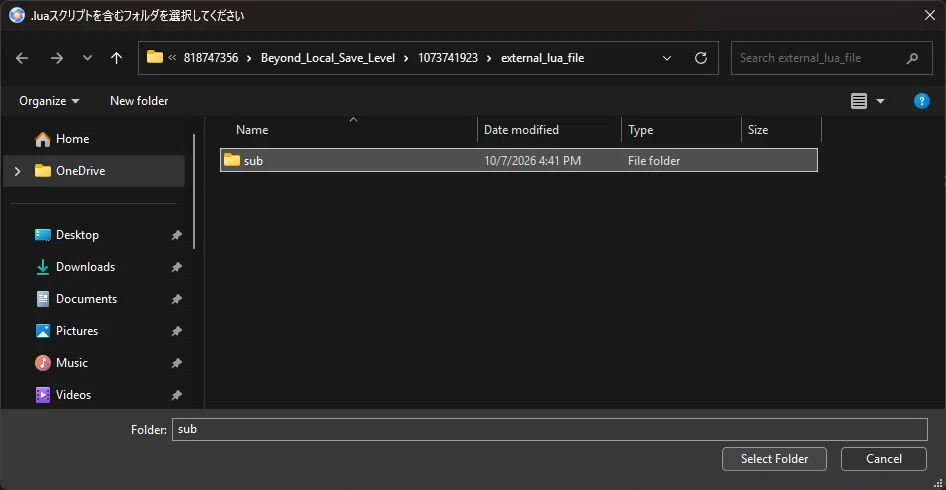946x490 pixels.
Task: Open the arrow after 1073741923 breadcrumb
Action: click(489, 58)
